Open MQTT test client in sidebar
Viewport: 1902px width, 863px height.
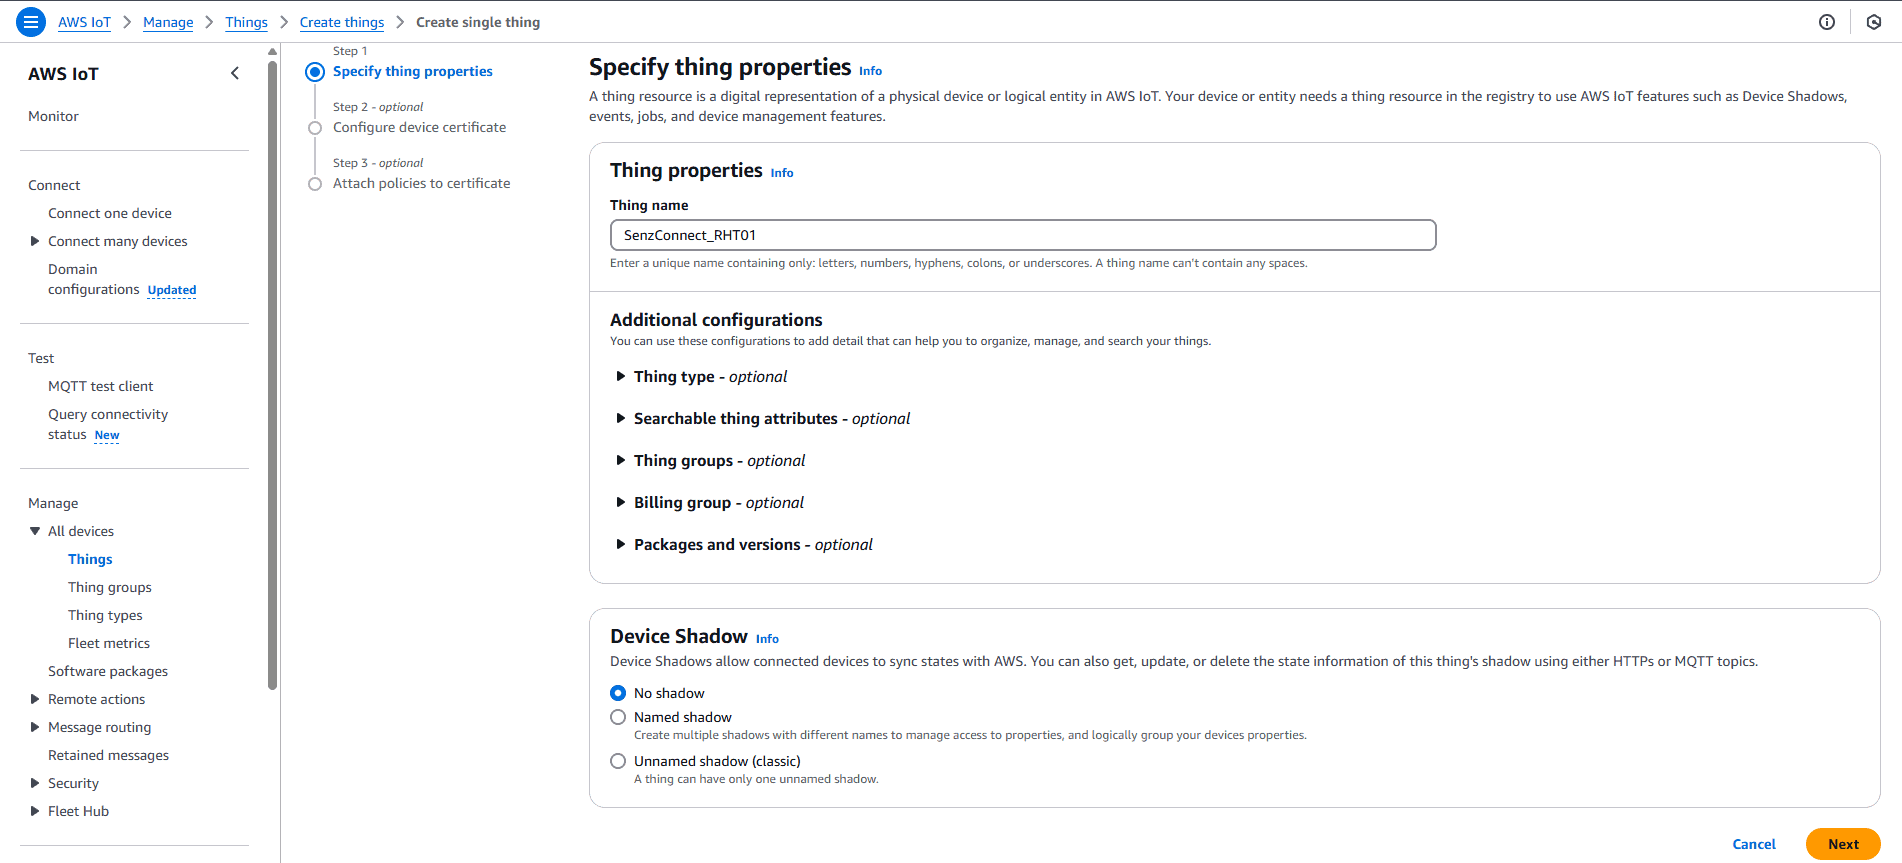(100, 386)
